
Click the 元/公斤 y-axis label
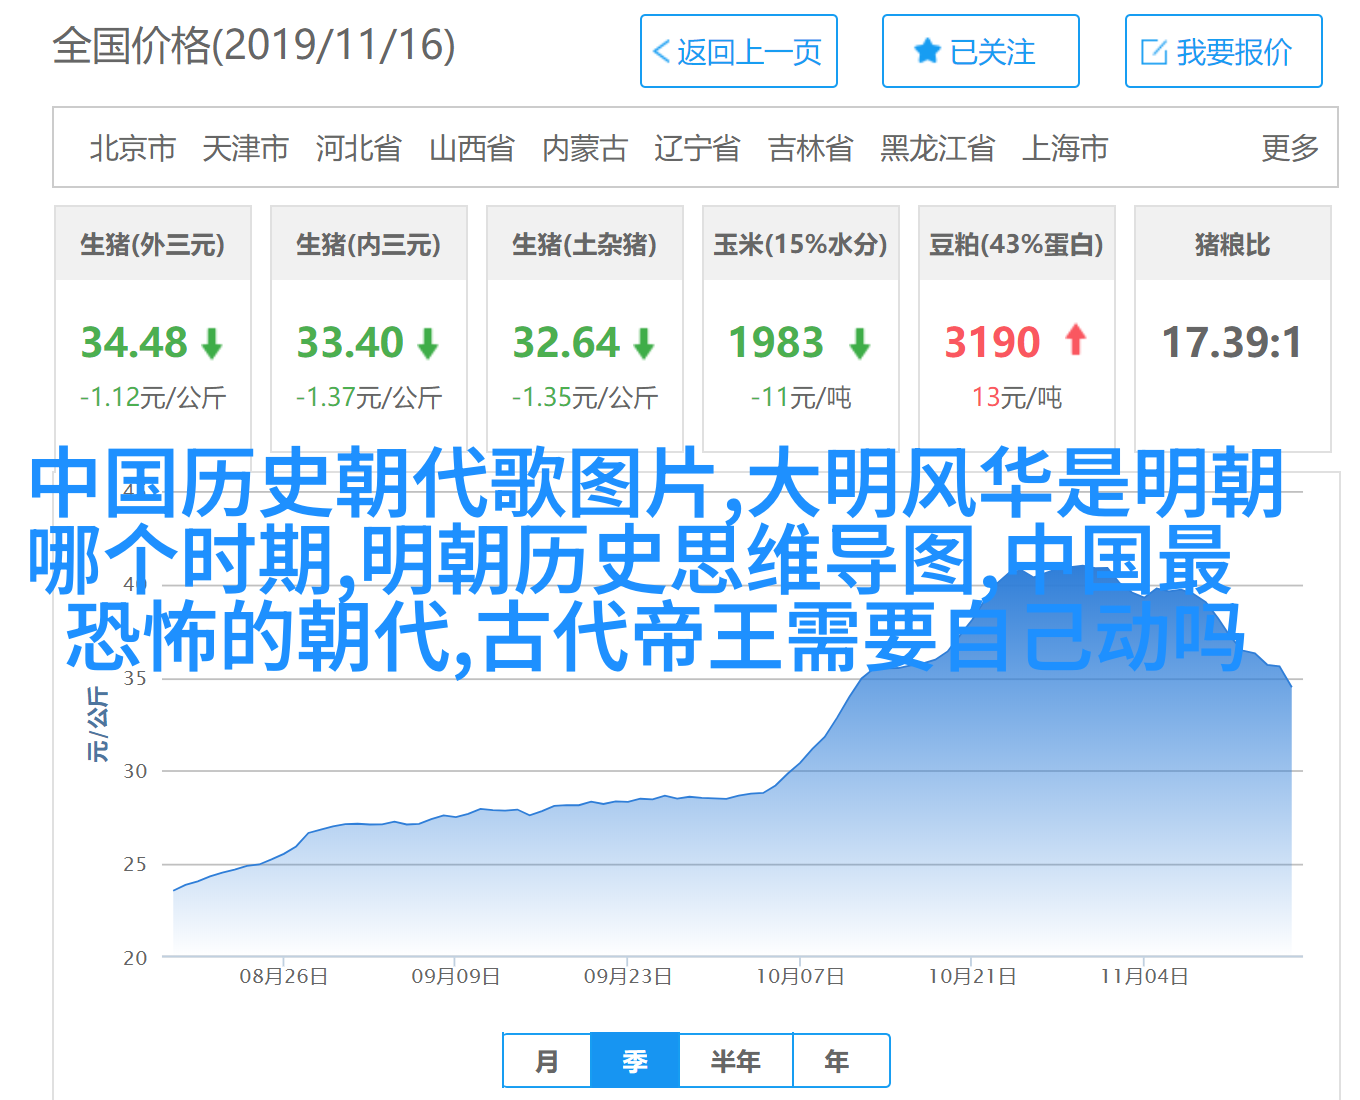pyautogui.click(x=97, y=724)
